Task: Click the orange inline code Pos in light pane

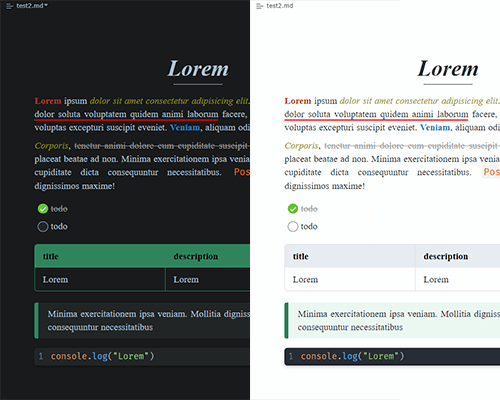Action: pos(491,172)
